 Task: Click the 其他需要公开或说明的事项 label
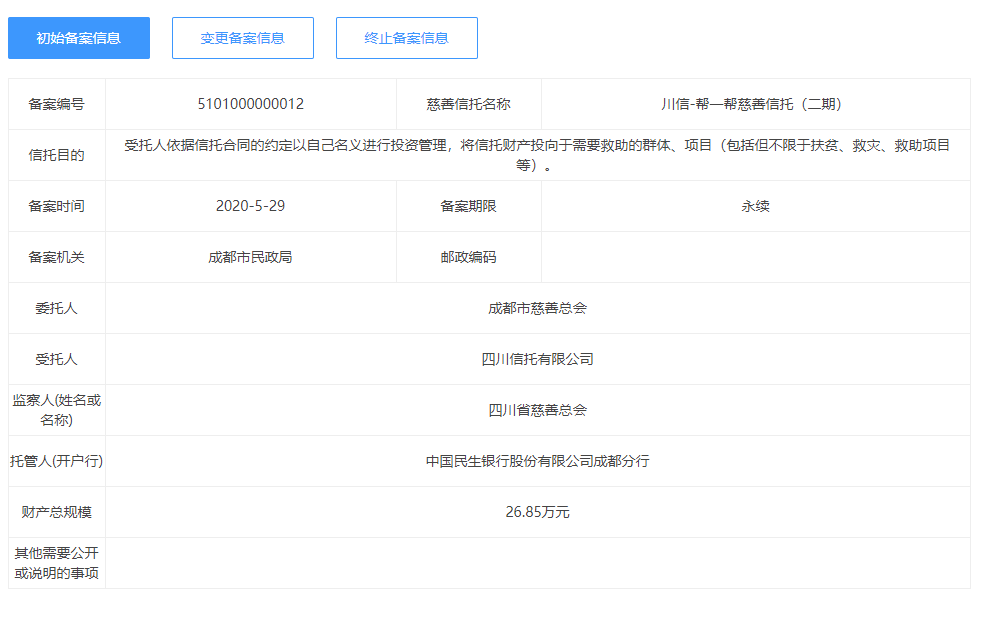tap(57, 563)
